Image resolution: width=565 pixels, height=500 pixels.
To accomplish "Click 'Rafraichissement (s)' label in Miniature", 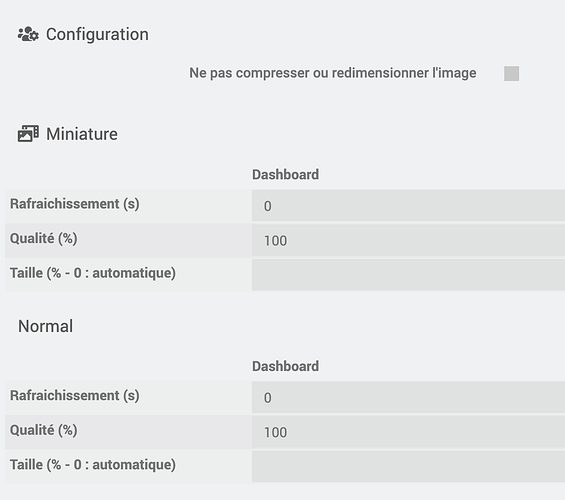I will pyautogui.click(x=75, y=204).
